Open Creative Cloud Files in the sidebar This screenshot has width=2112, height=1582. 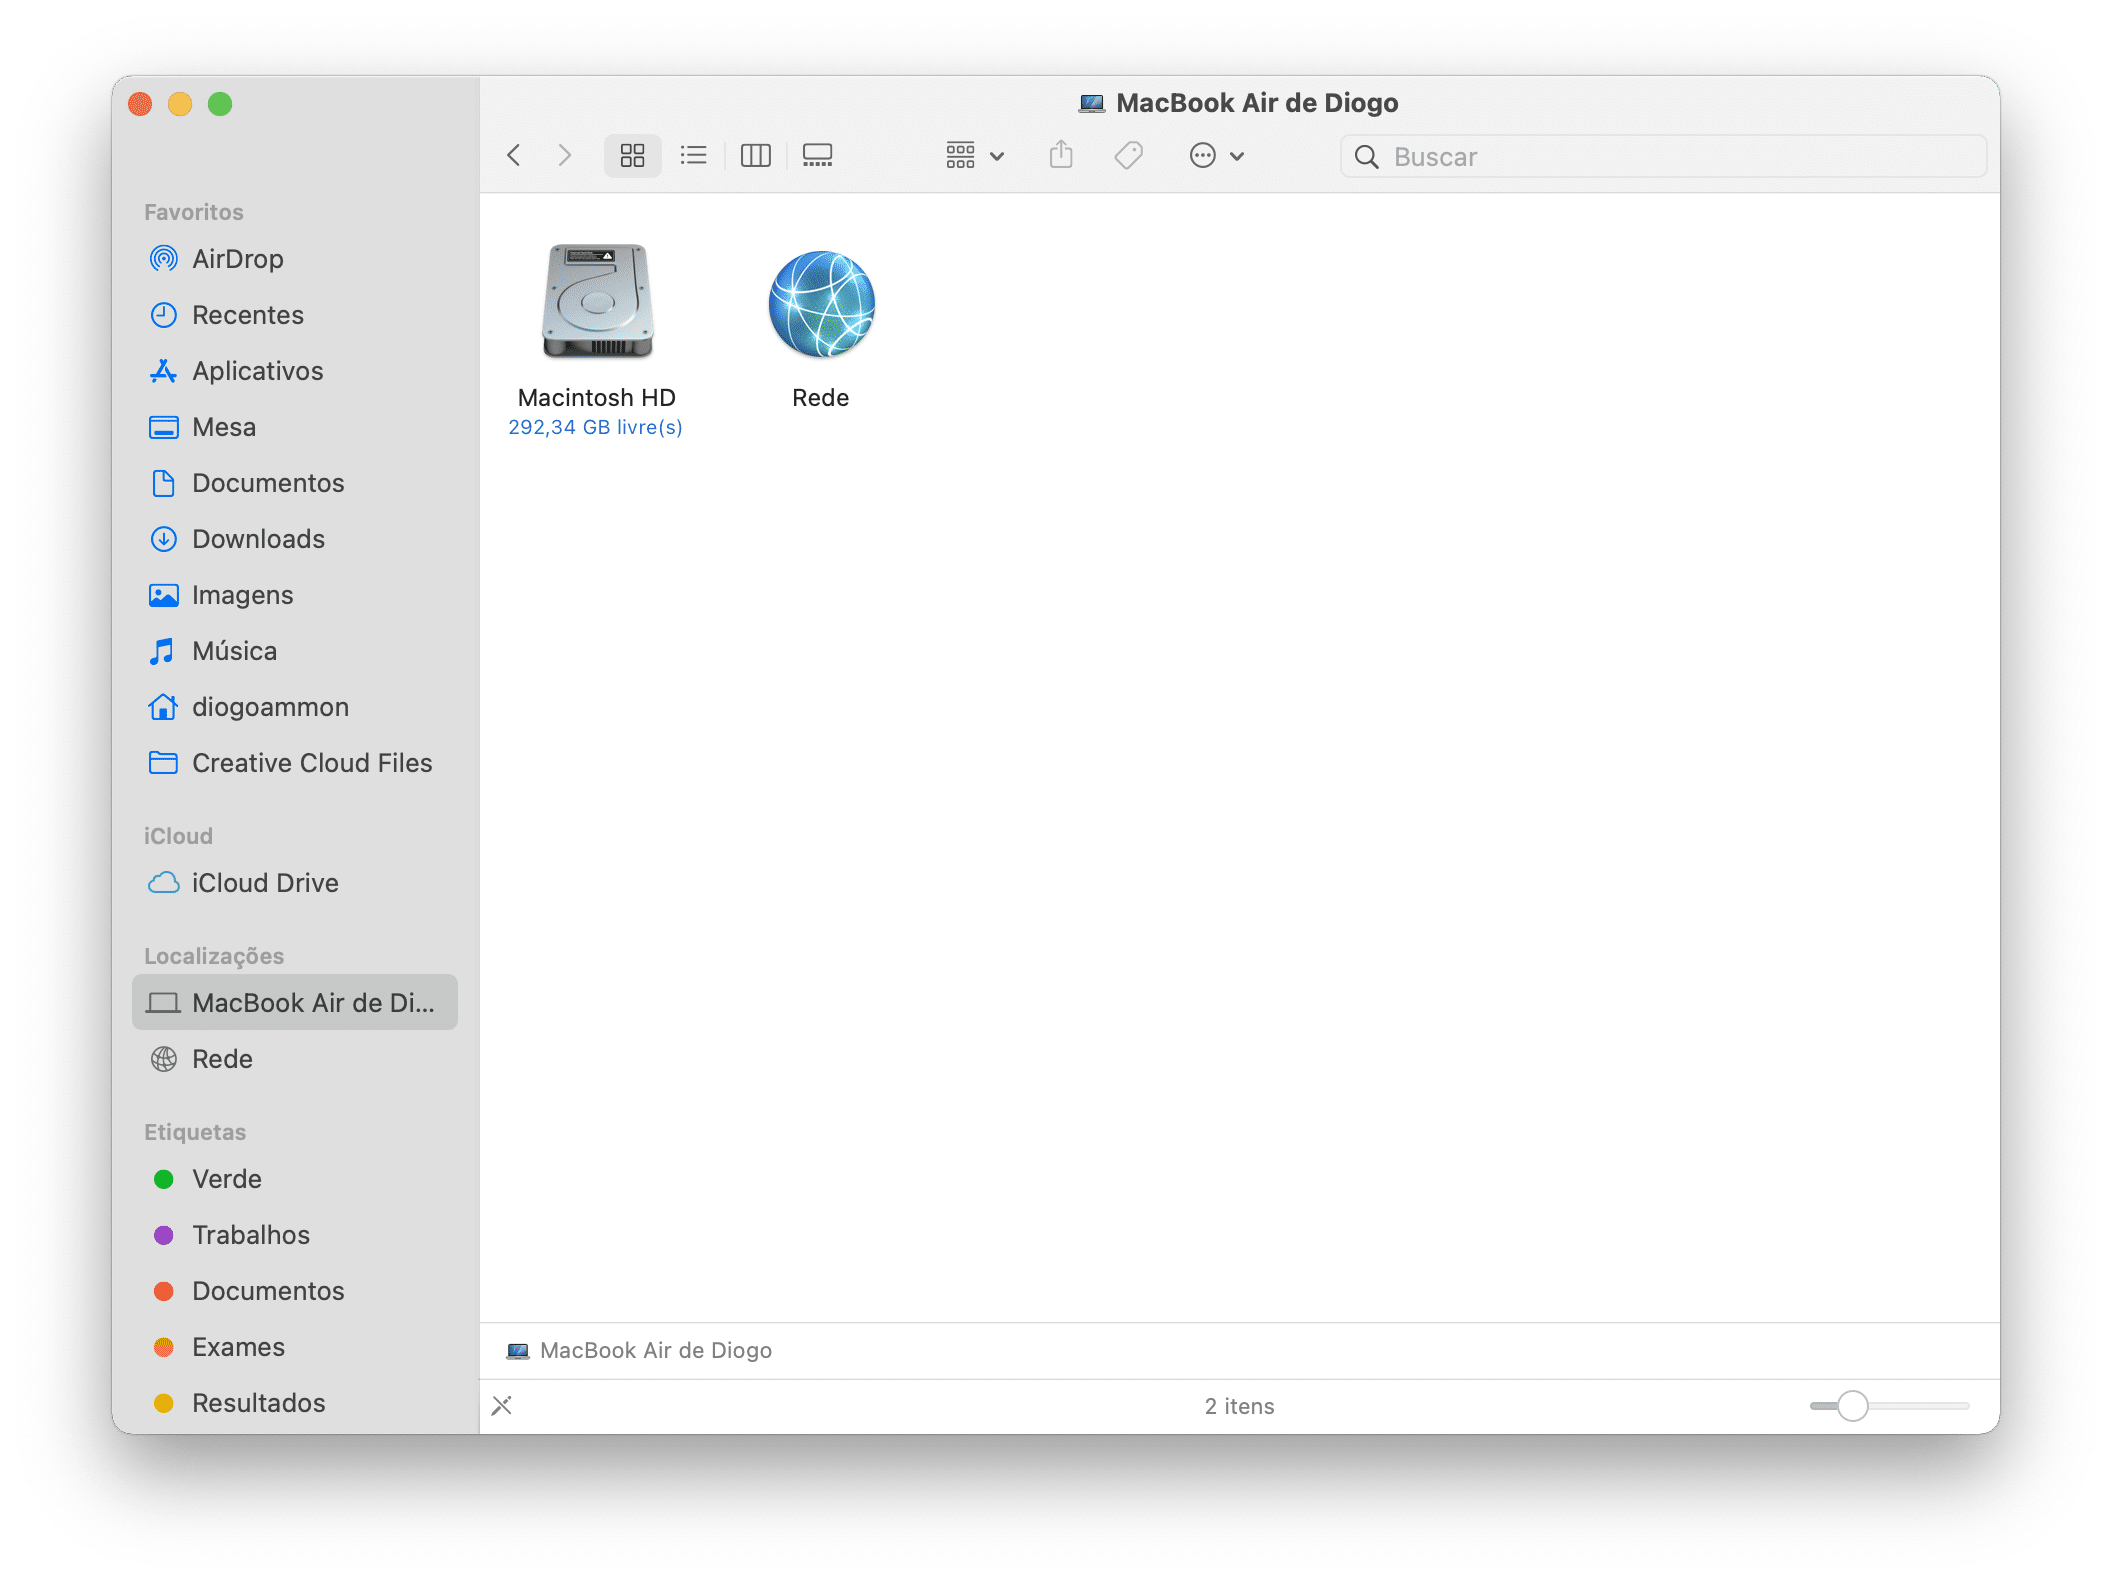click(x=294, y=763)
